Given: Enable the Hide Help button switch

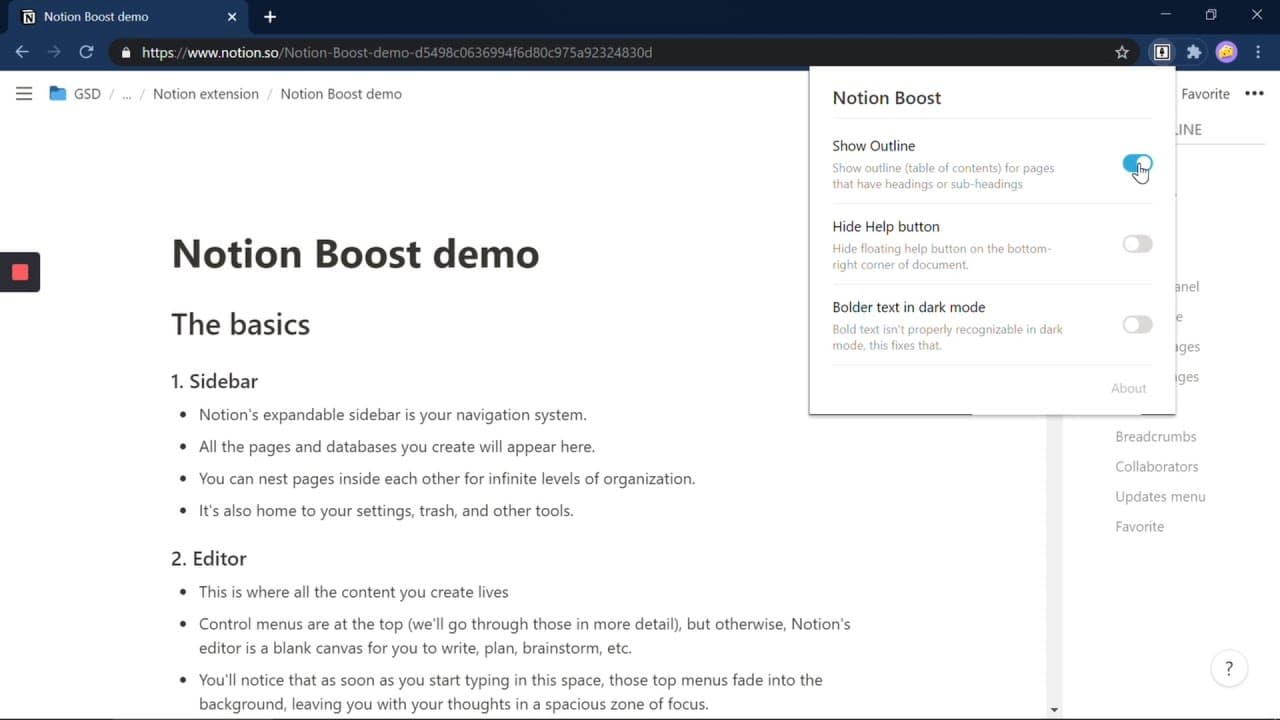Looking at the screenshot, I should point(1137,244).
